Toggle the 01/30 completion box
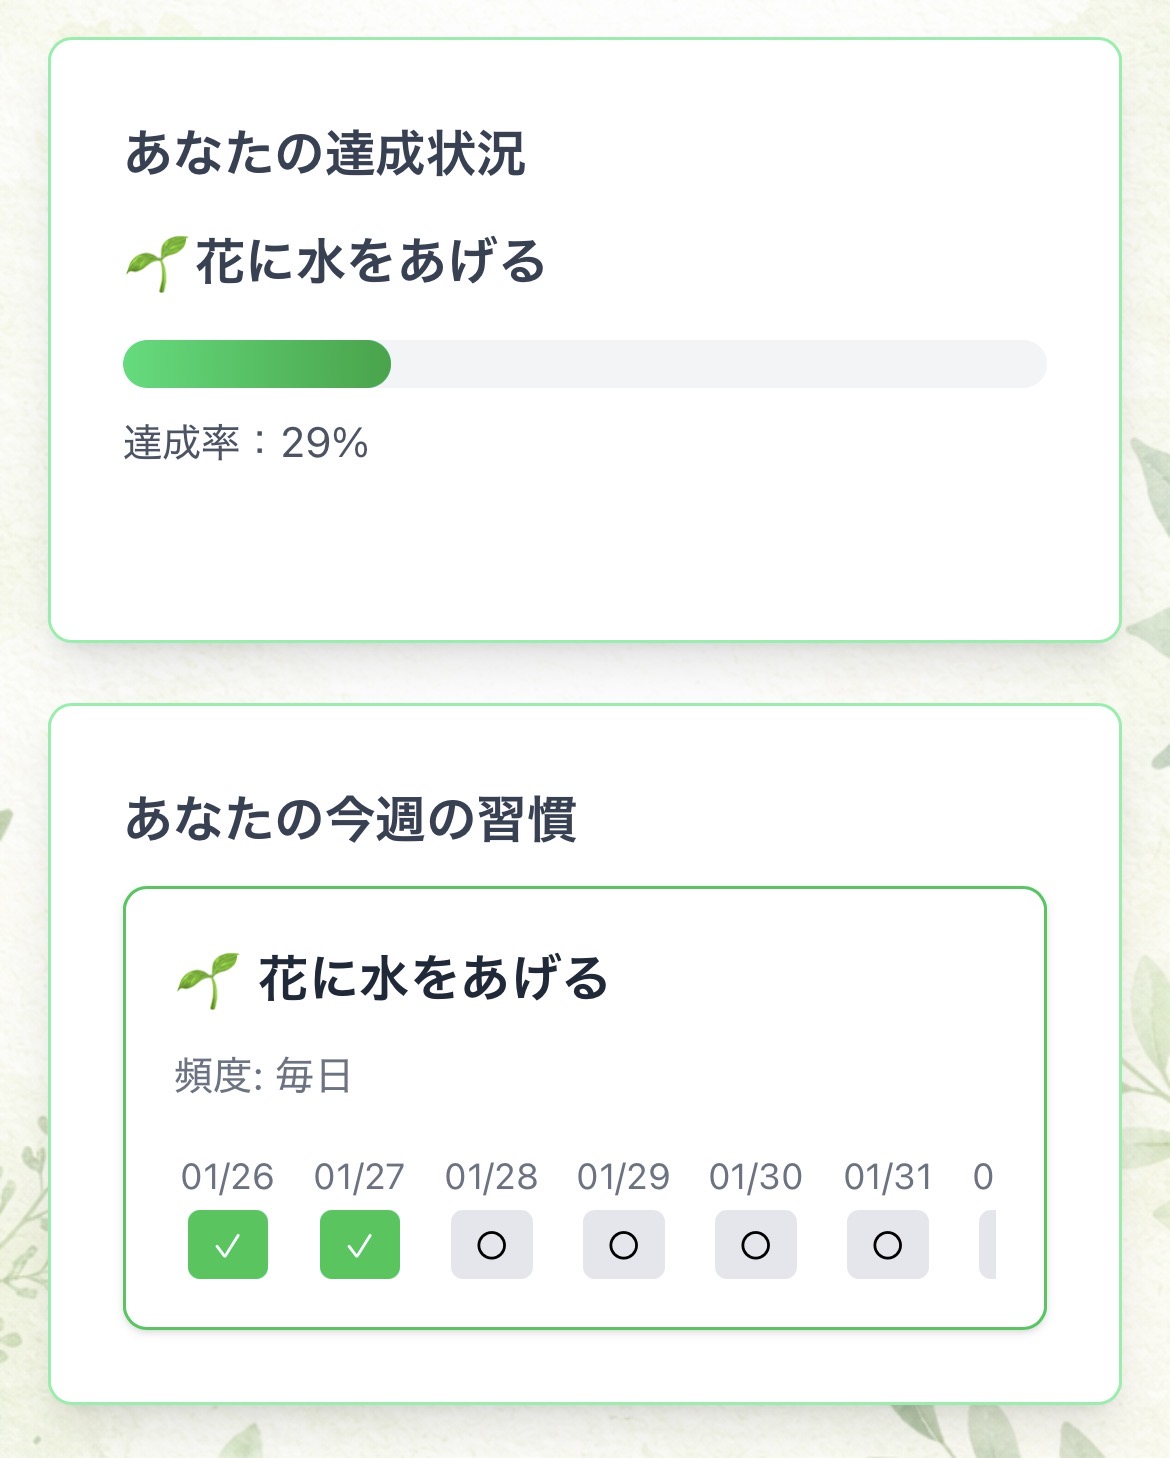Screen dimensions: 1170x1458 click(756, 1245)
